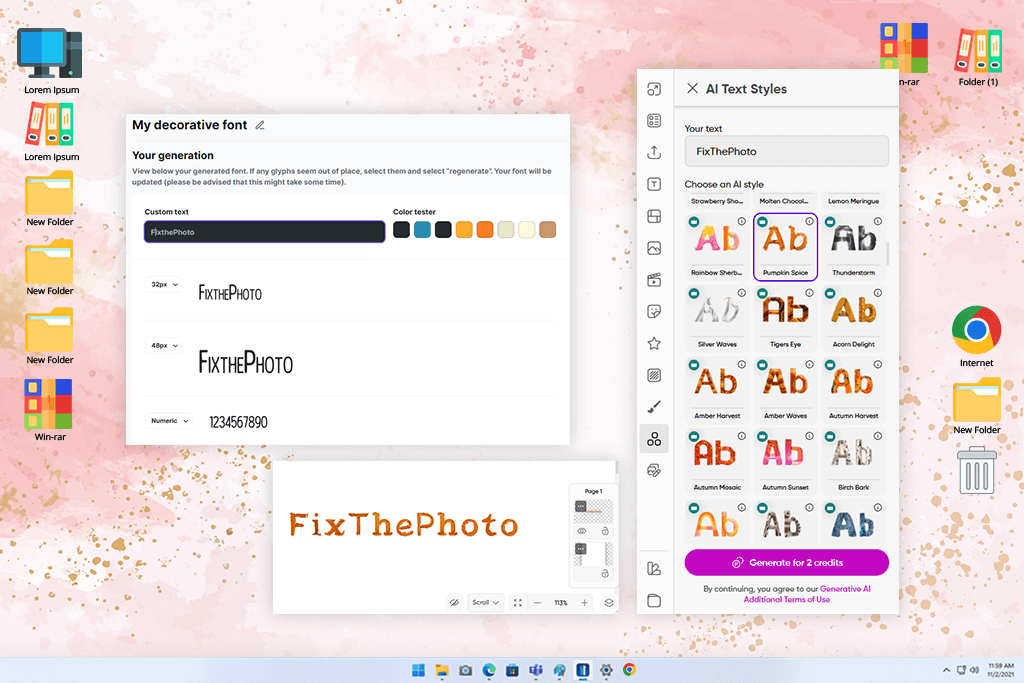Open the Videos panel in the sidebar
This screenshot has width=1024, height=683.
(654, 279)
